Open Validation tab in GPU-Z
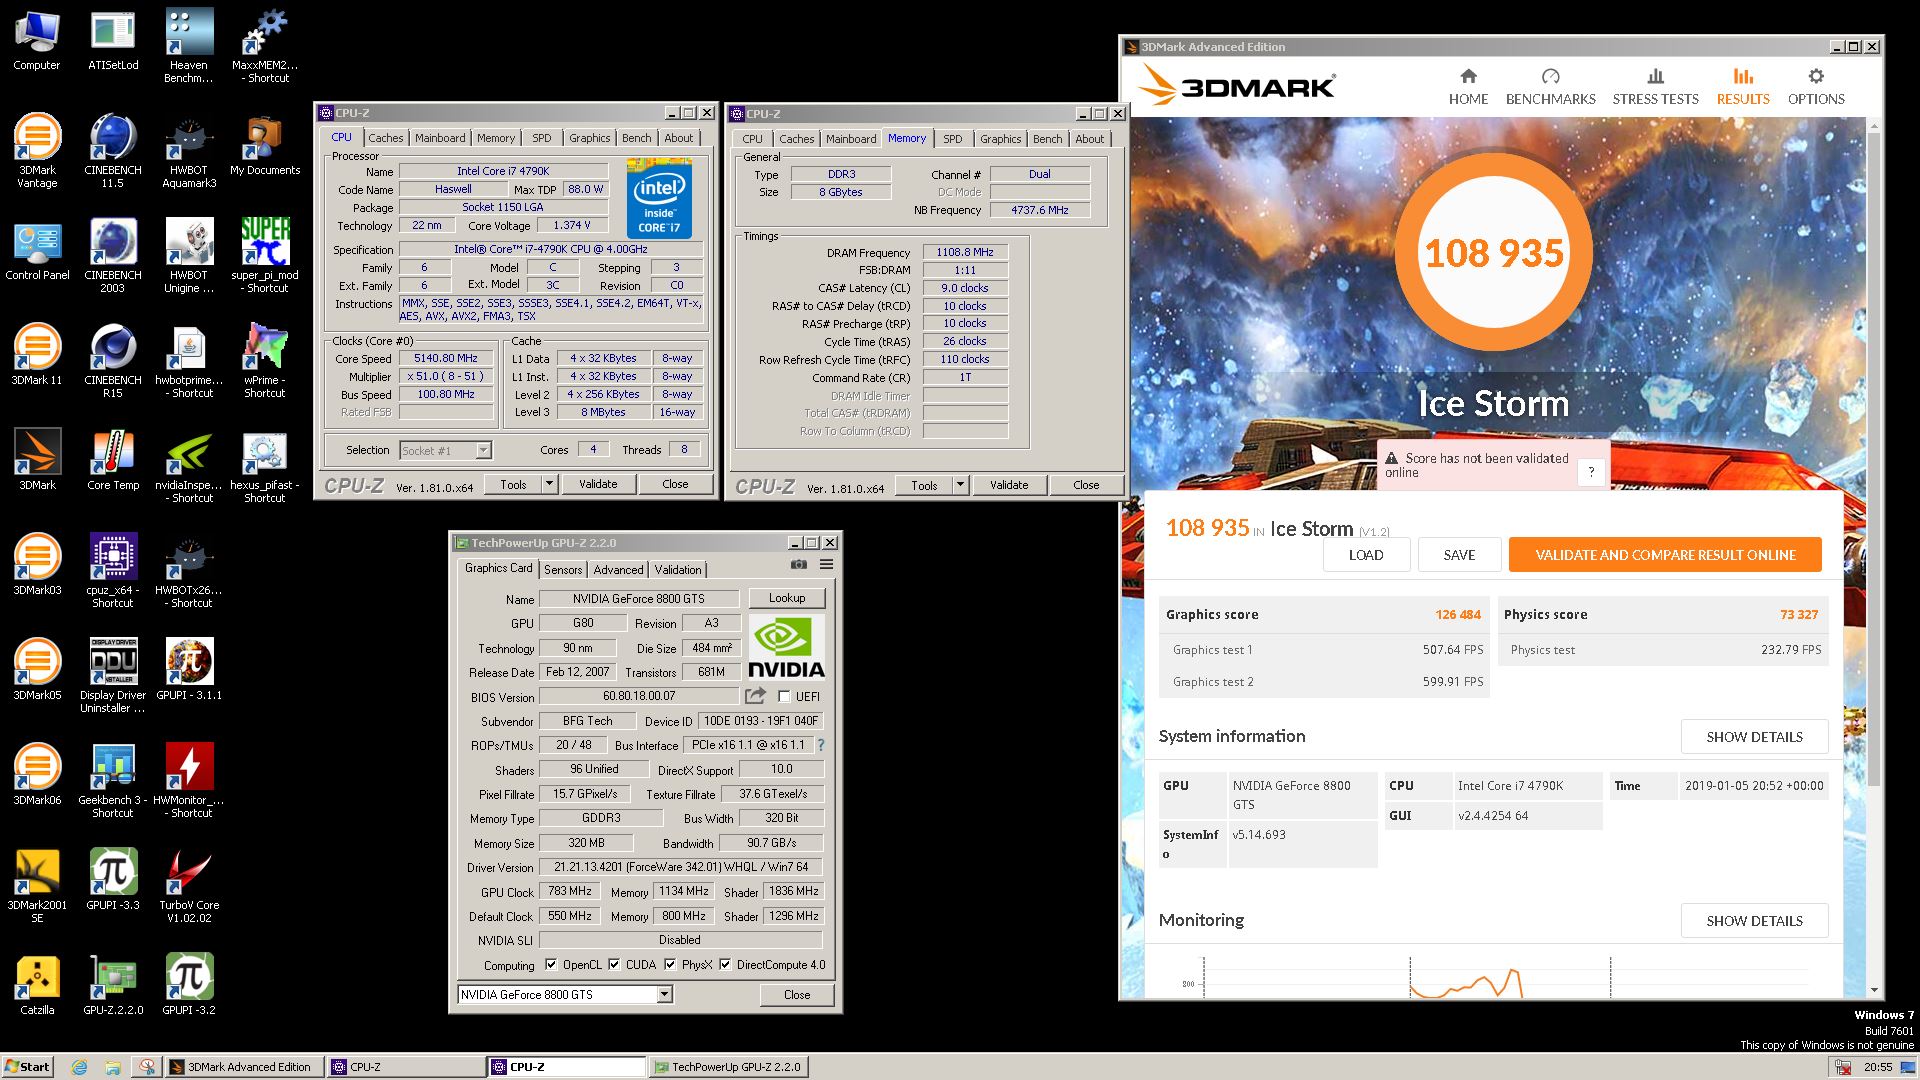Image resolution: width=1920 pixels, height=1080 pixels. (678, 569)
